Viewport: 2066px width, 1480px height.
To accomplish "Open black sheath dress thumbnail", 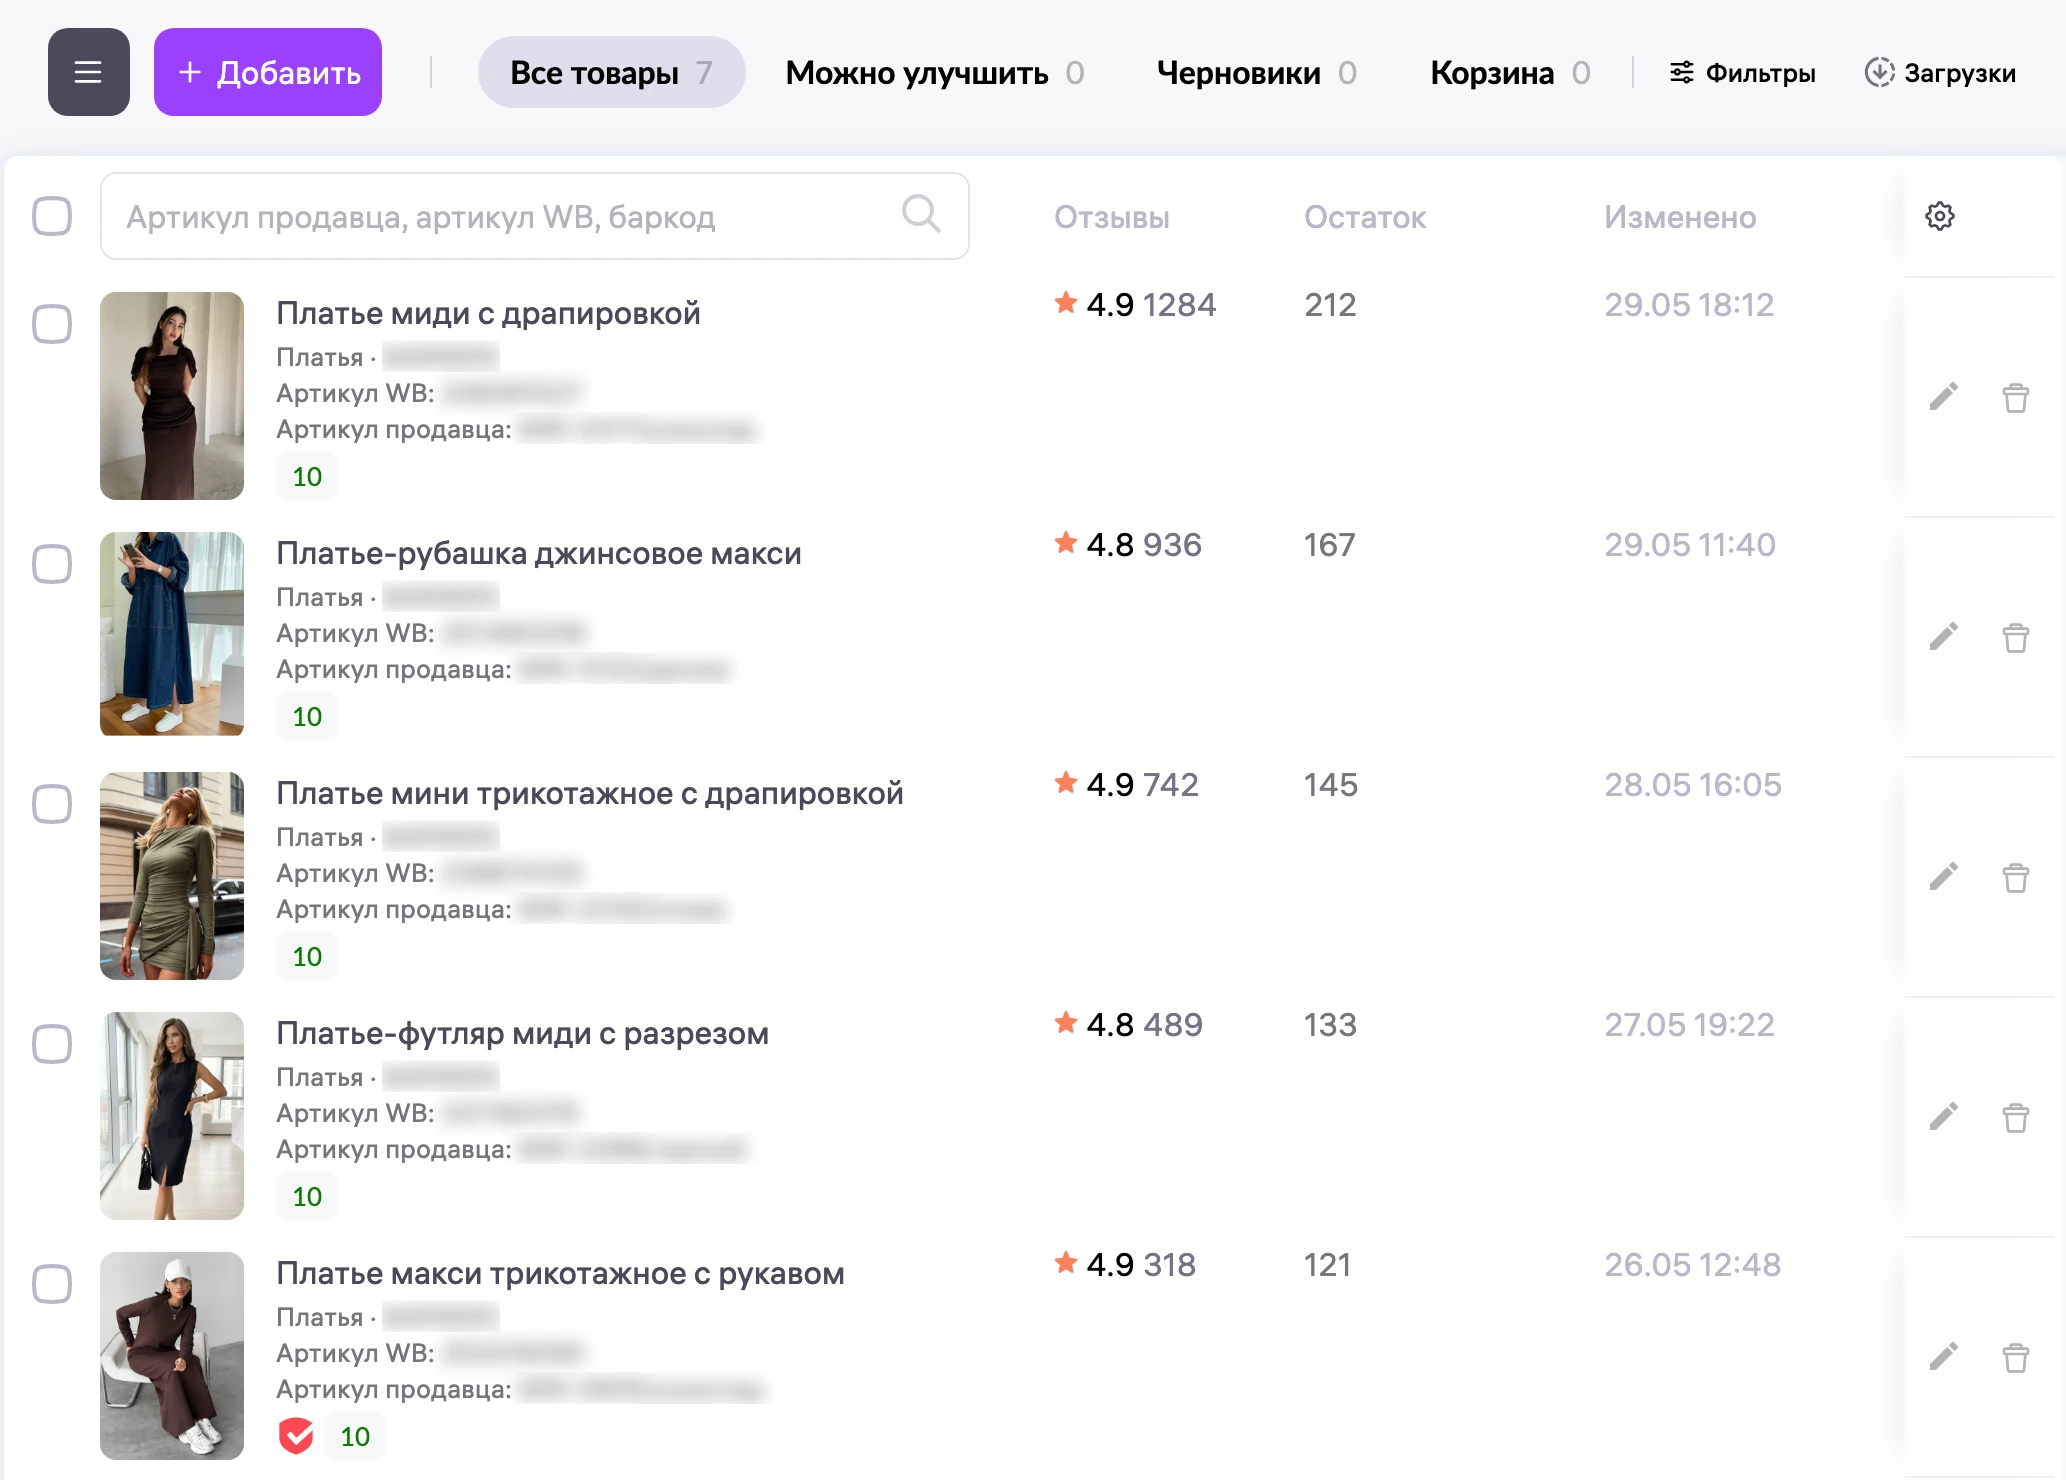I will coord(172,1116).
